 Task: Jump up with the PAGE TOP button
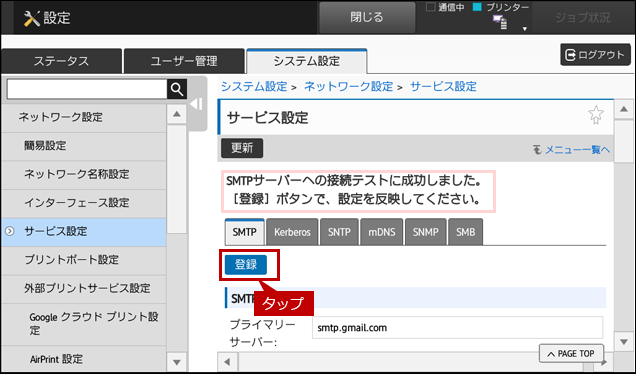571,354
